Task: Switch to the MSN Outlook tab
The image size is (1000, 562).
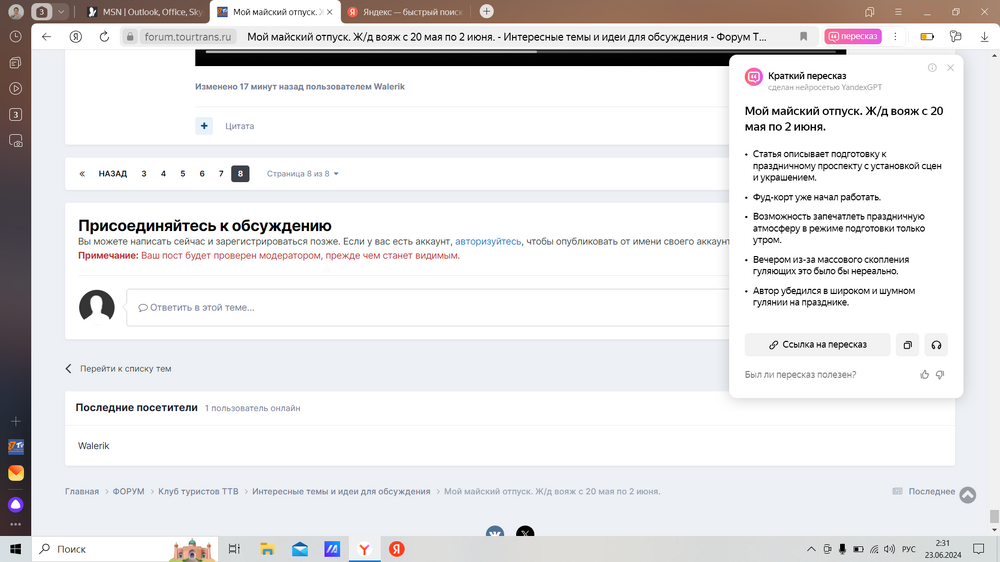Action: (144, 12)
